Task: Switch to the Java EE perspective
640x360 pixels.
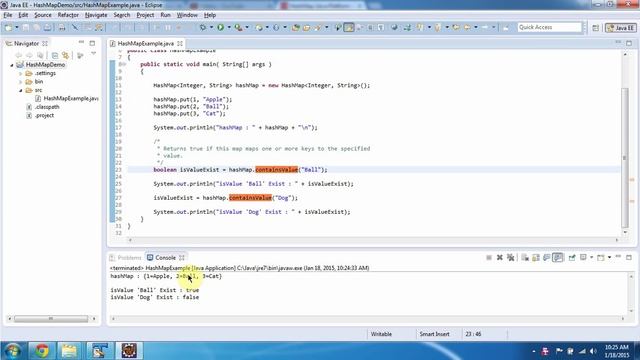Action: click(620, 27)
